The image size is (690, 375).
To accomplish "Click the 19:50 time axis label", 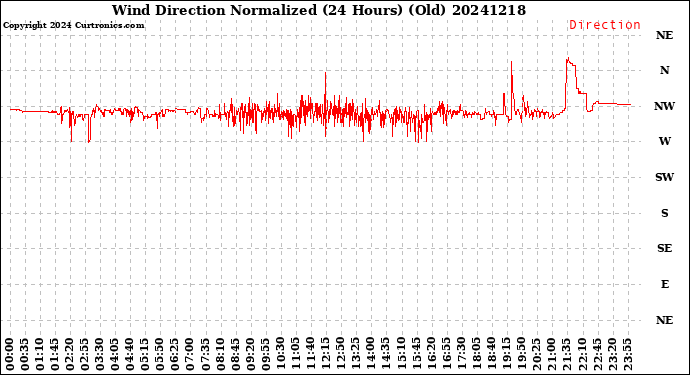I will (521, 355).
